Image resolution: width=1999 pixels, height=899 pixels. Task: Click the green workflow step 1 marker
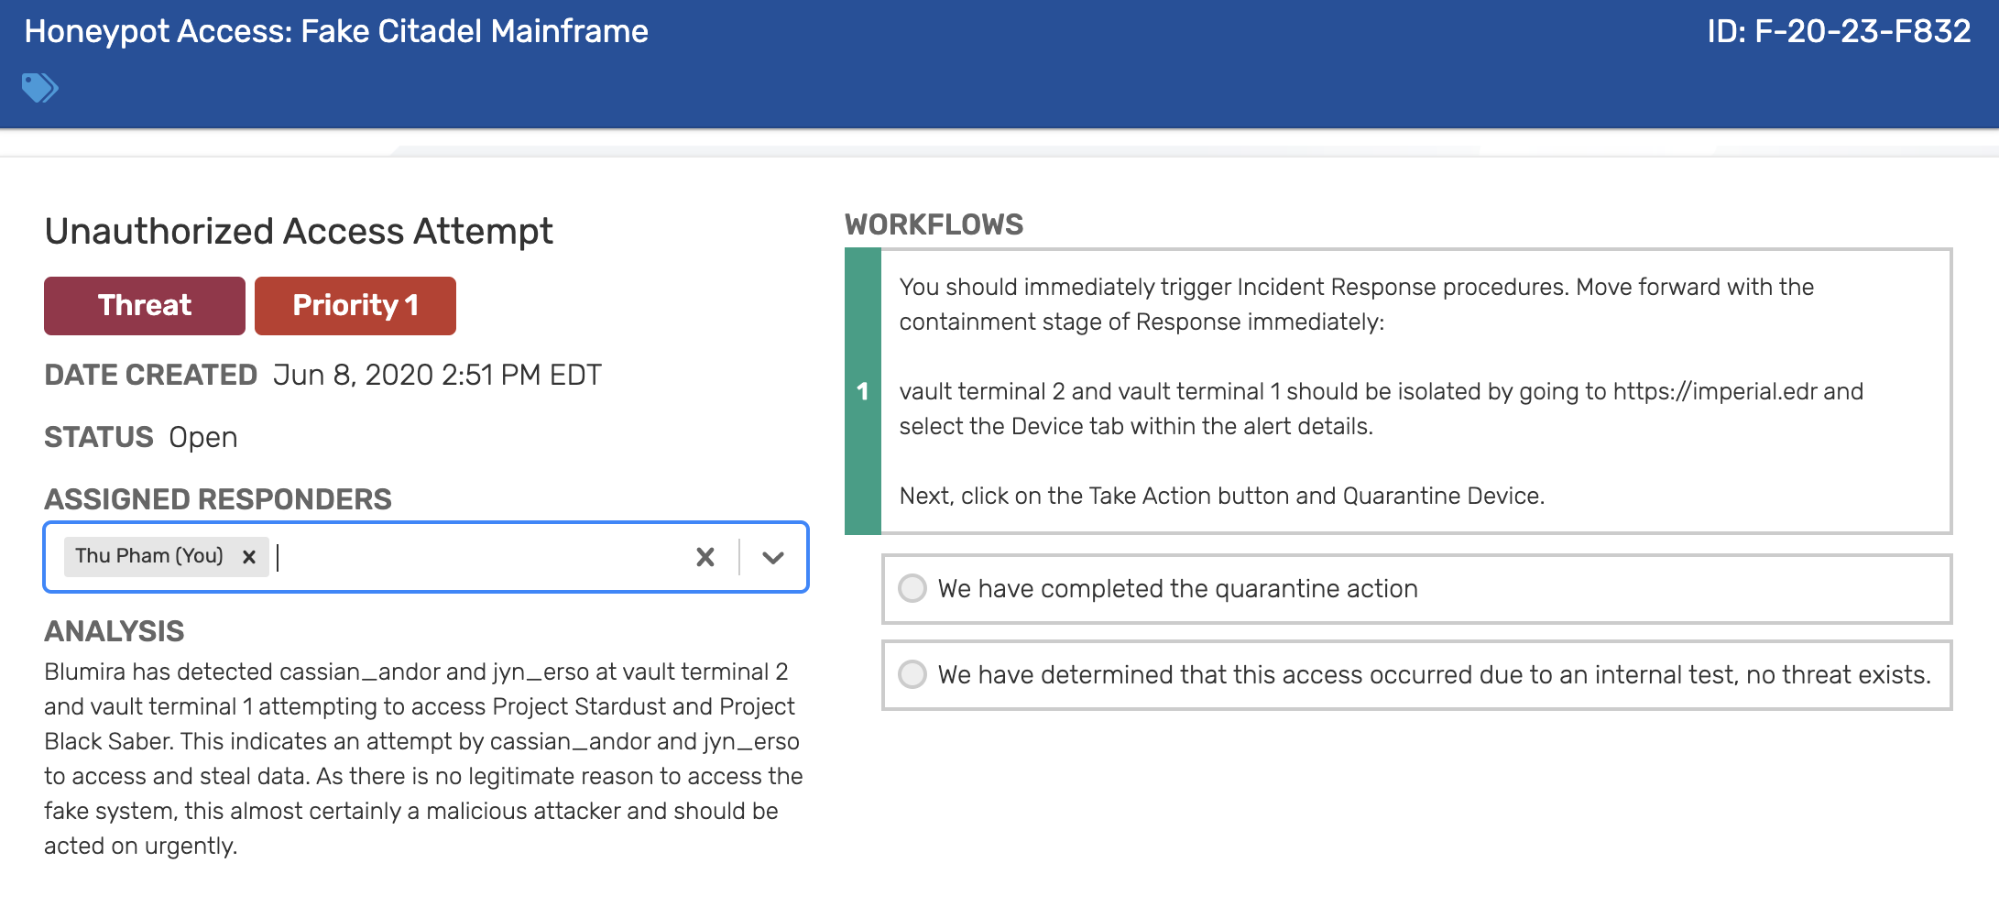tap(863, 391)
